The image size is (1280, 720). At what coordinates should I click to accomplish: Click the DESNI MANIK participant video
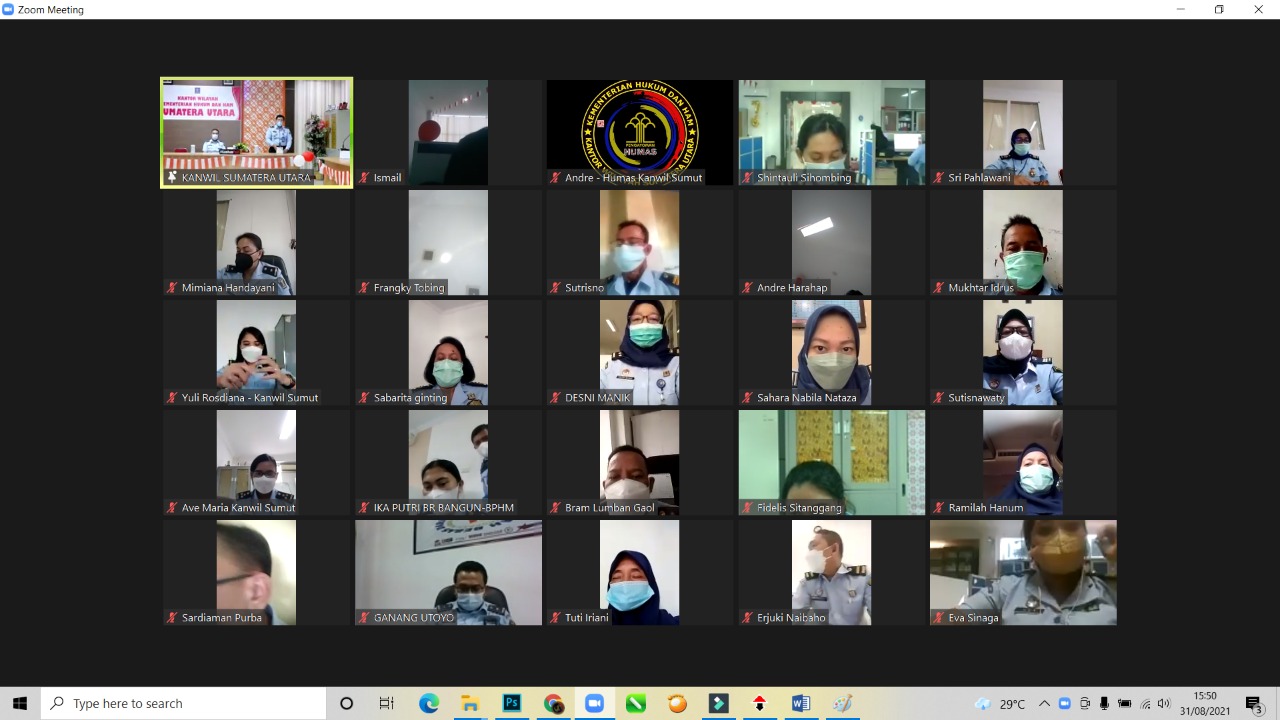(639, 352)
